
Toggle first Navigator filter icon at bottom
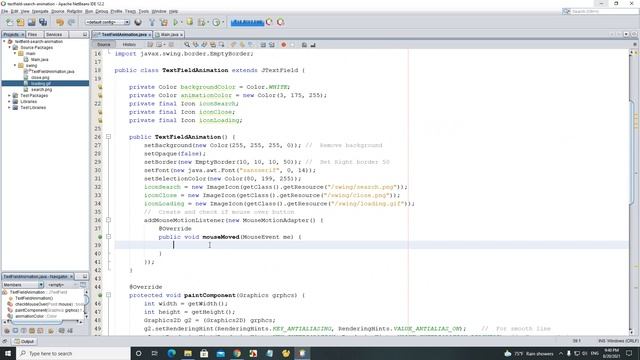click(7, 331)
